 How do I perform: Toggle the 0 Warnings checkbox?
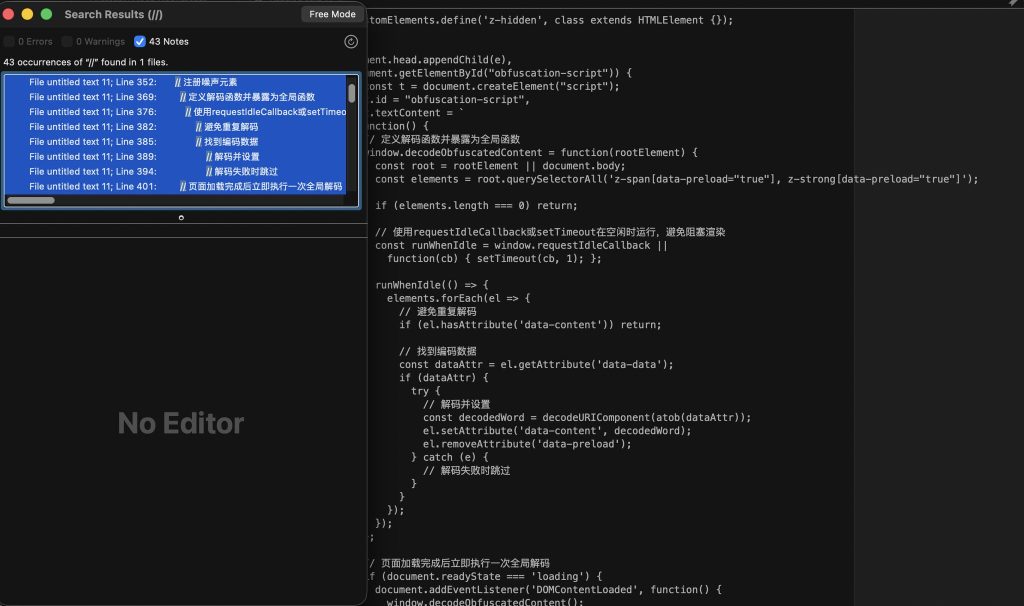pyautogui.click(x=67, y=42)
